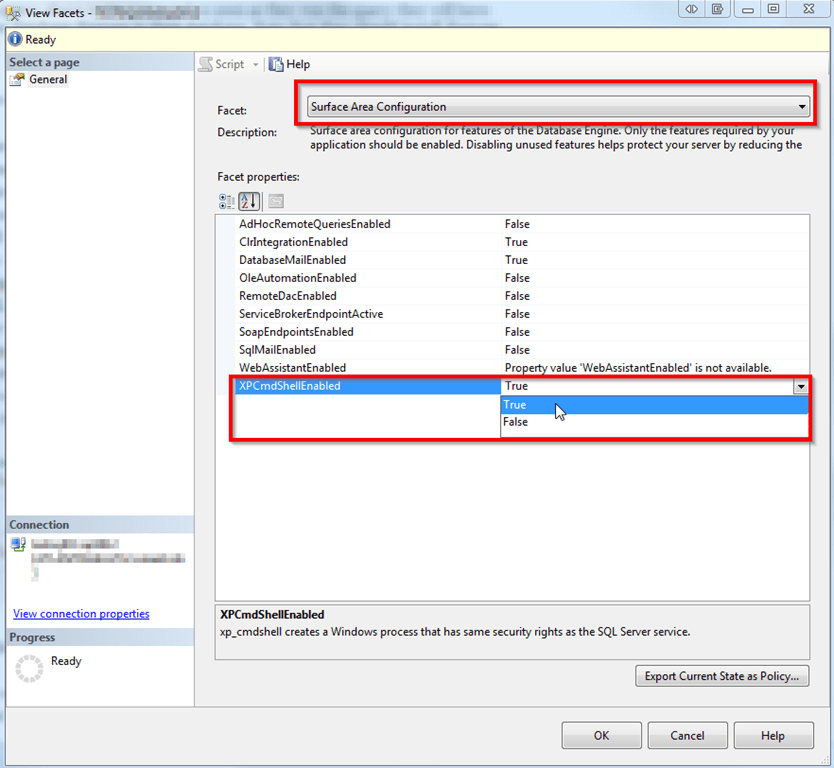
Task: Select the General page entry
Action: pyautogui.click(x=47, y=79)
